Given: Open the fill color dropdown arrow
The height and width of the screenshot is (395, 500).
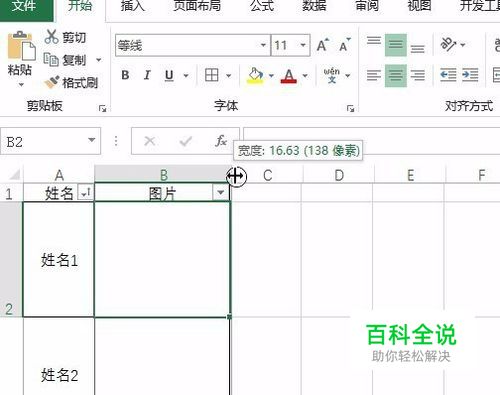Looking at the screenshot, I should [271, 76].
